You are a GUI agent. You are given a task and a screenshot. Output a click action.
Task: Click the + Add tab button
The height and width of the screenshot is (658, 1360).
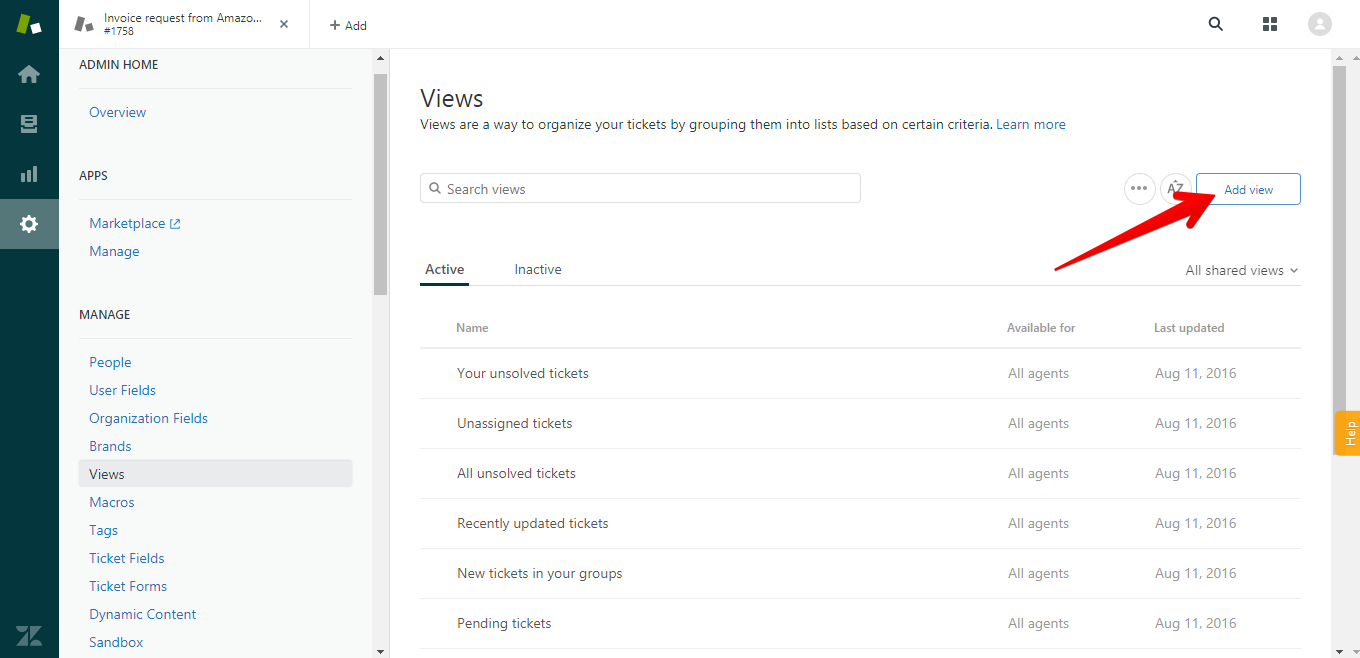click(348, 25)
